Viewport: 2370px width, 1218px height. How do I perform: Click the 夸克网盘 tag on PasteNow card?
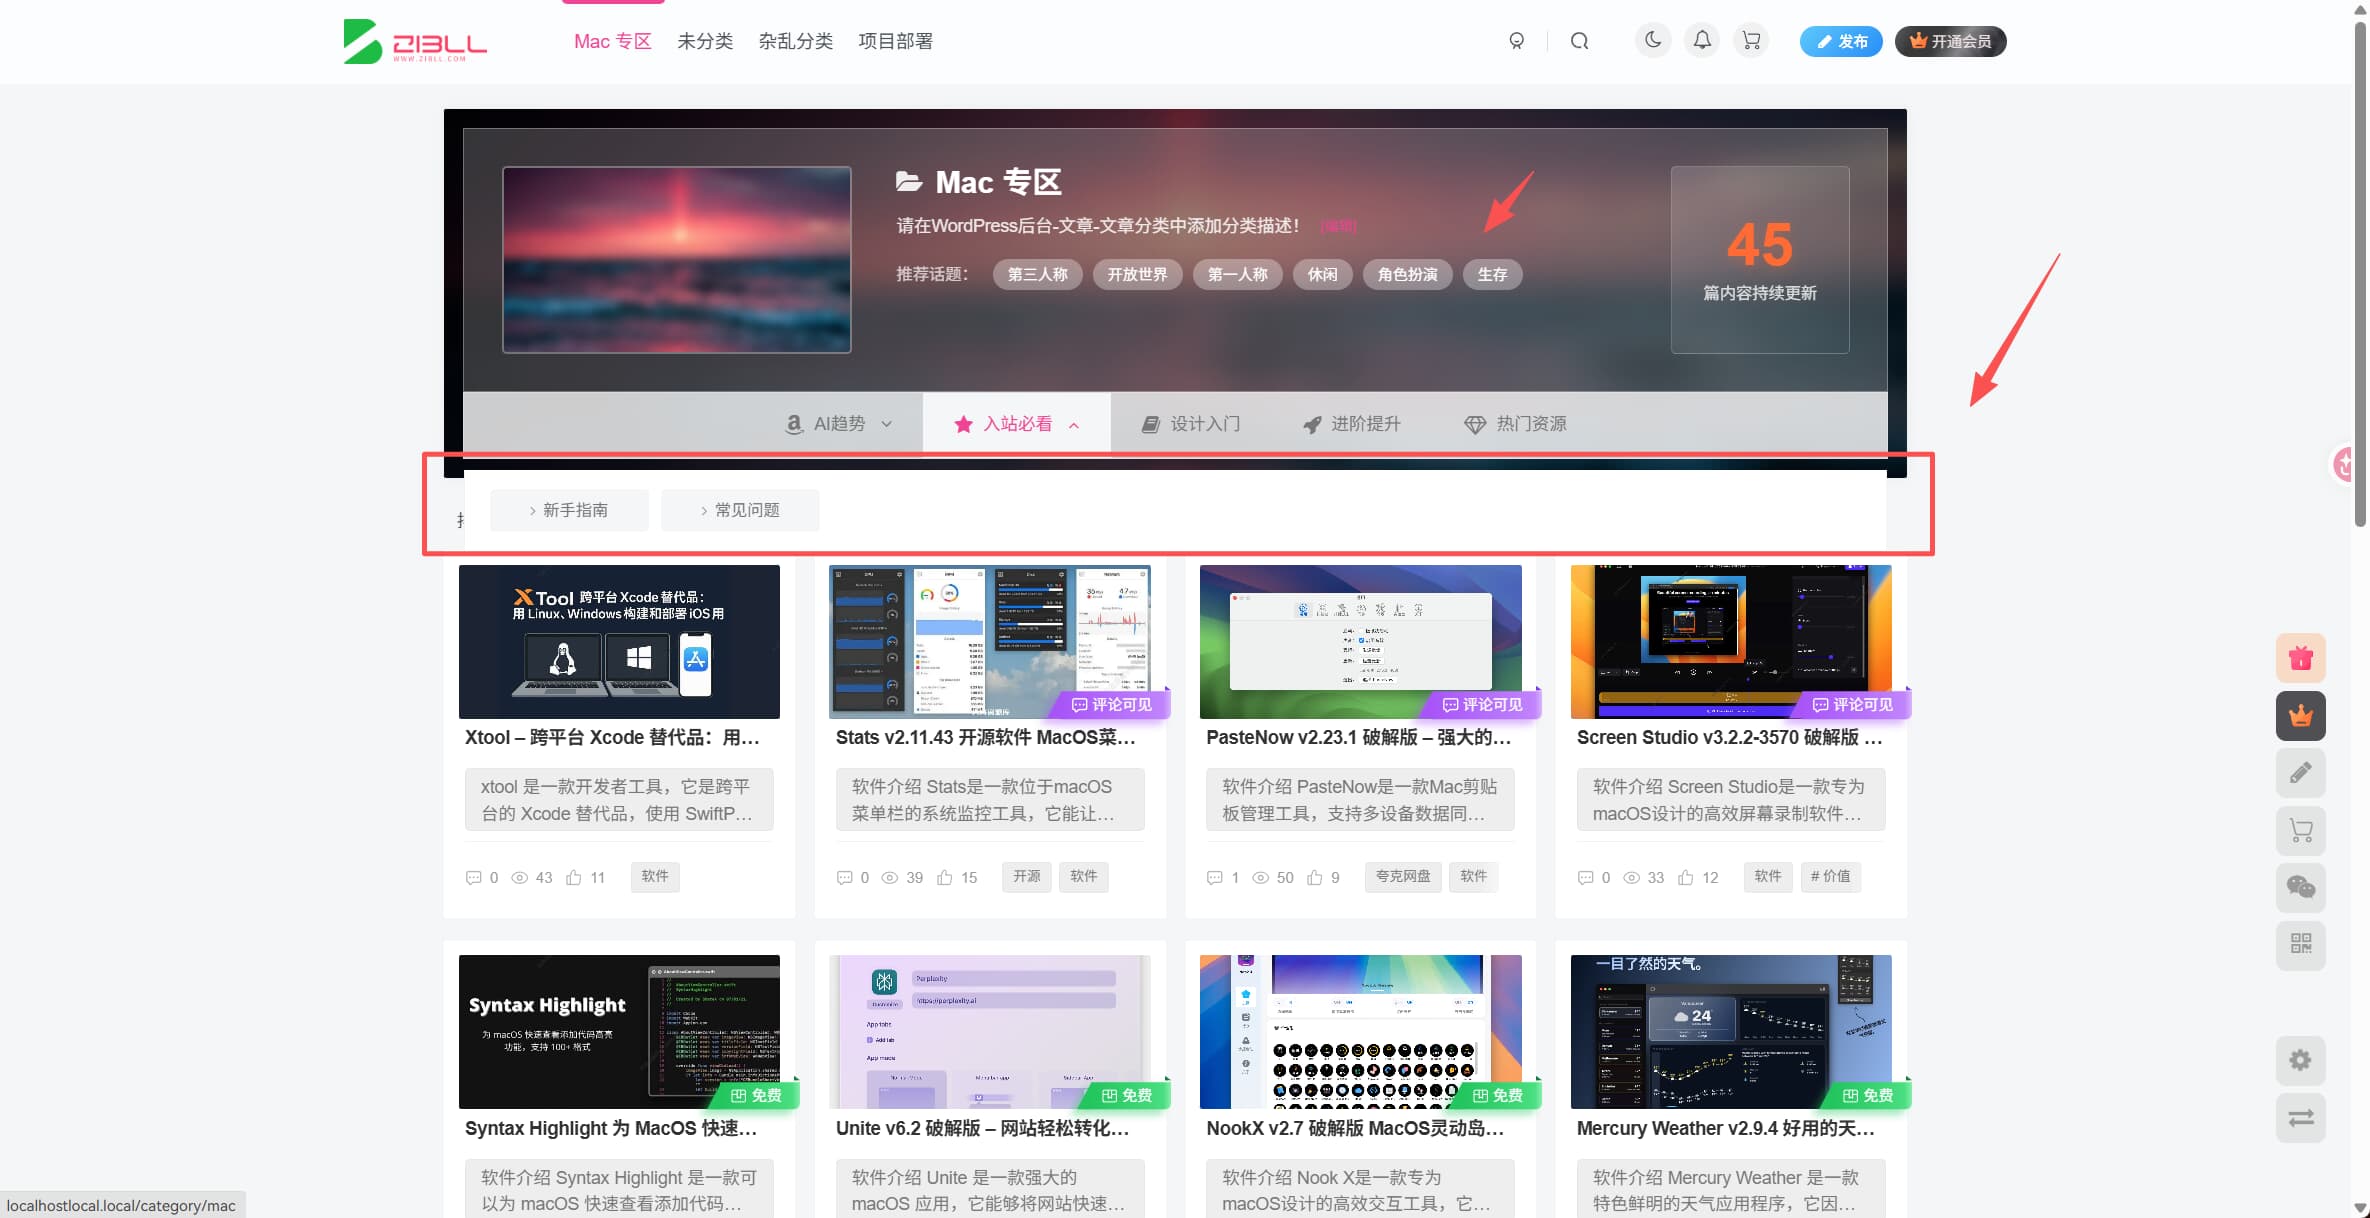point(1403,877)
